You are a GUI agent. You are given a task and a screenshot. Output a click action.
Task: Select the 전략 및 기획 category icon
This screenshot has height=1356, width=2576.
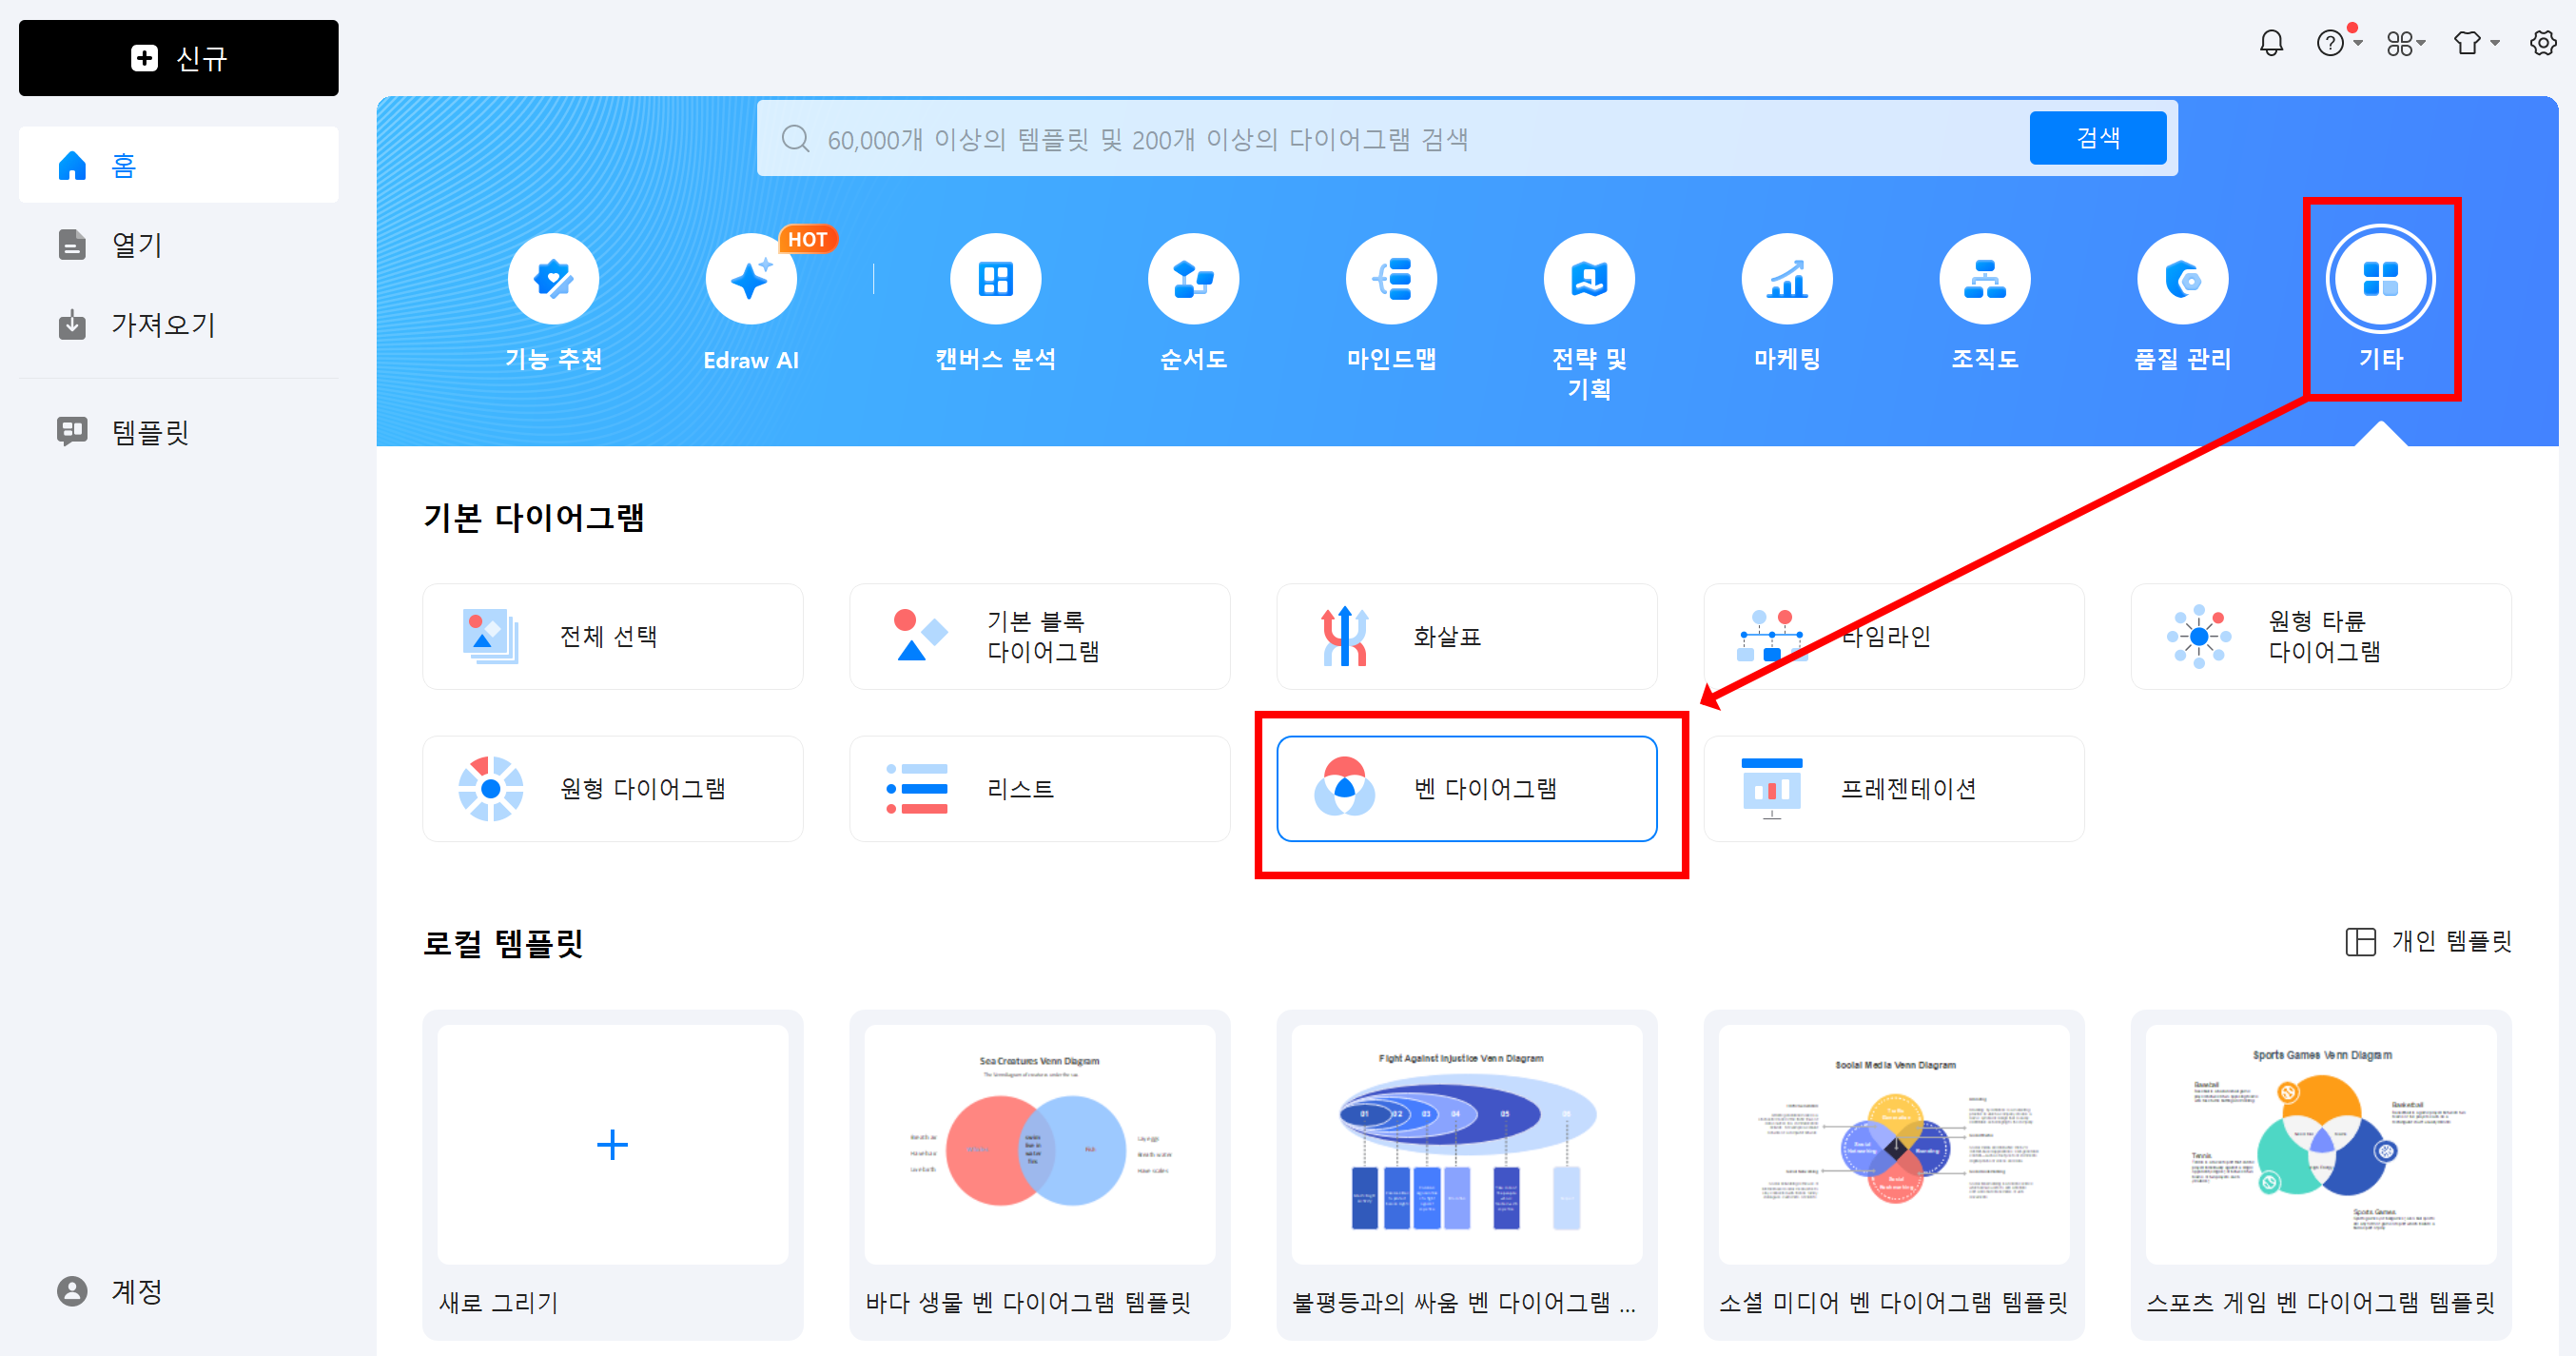1589,279
